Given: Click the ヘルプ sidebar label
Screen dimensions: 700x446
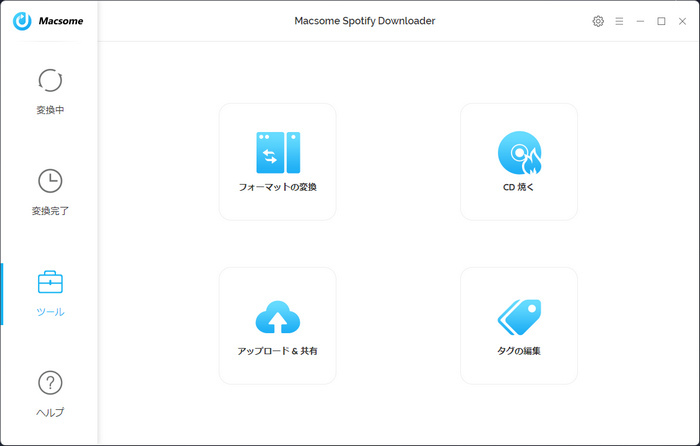Looking at the screenshot, I should pyautogui.click(x=50, y=412).
